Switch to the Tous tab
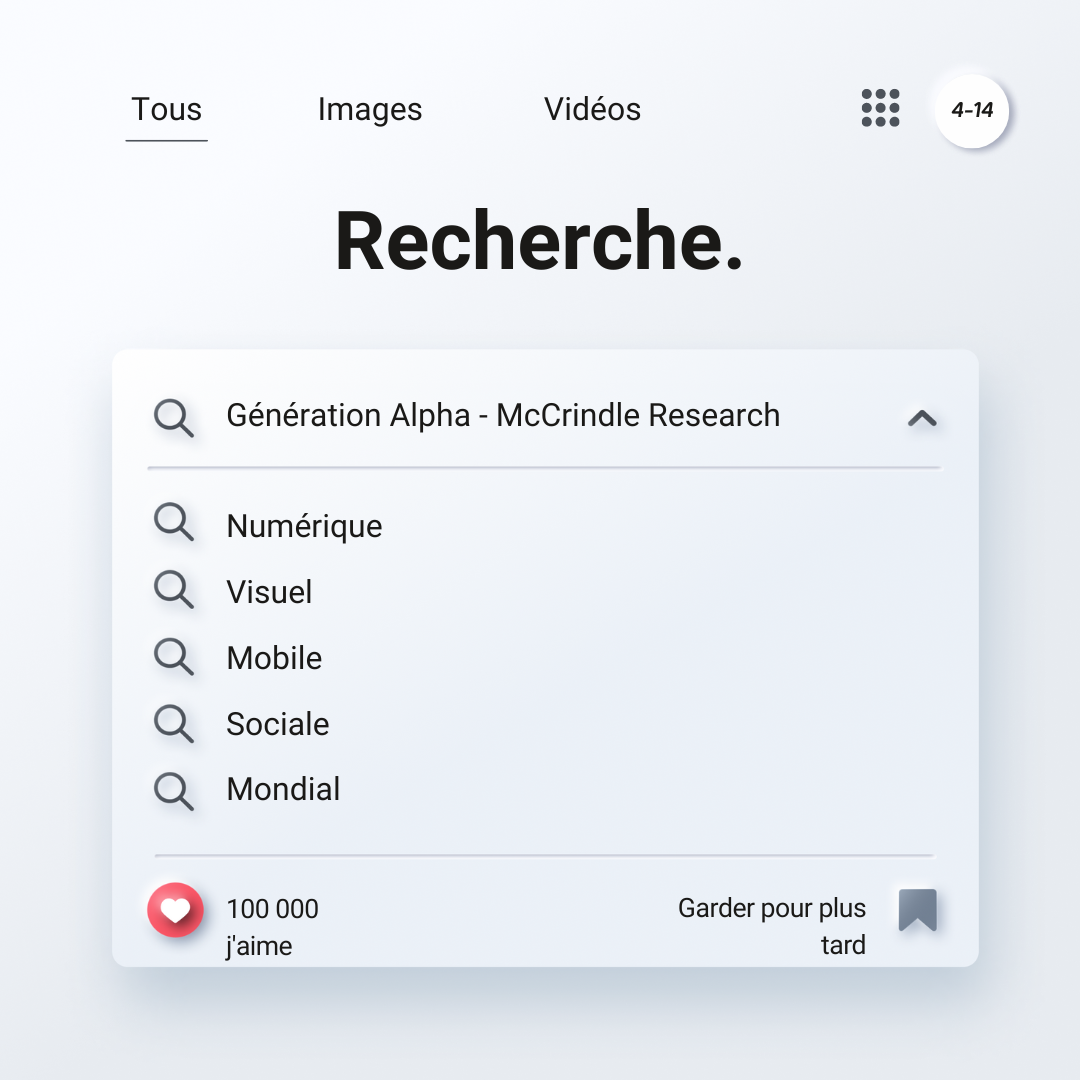The height and width of the screenshot is (1080, 1080). (167, 110)
